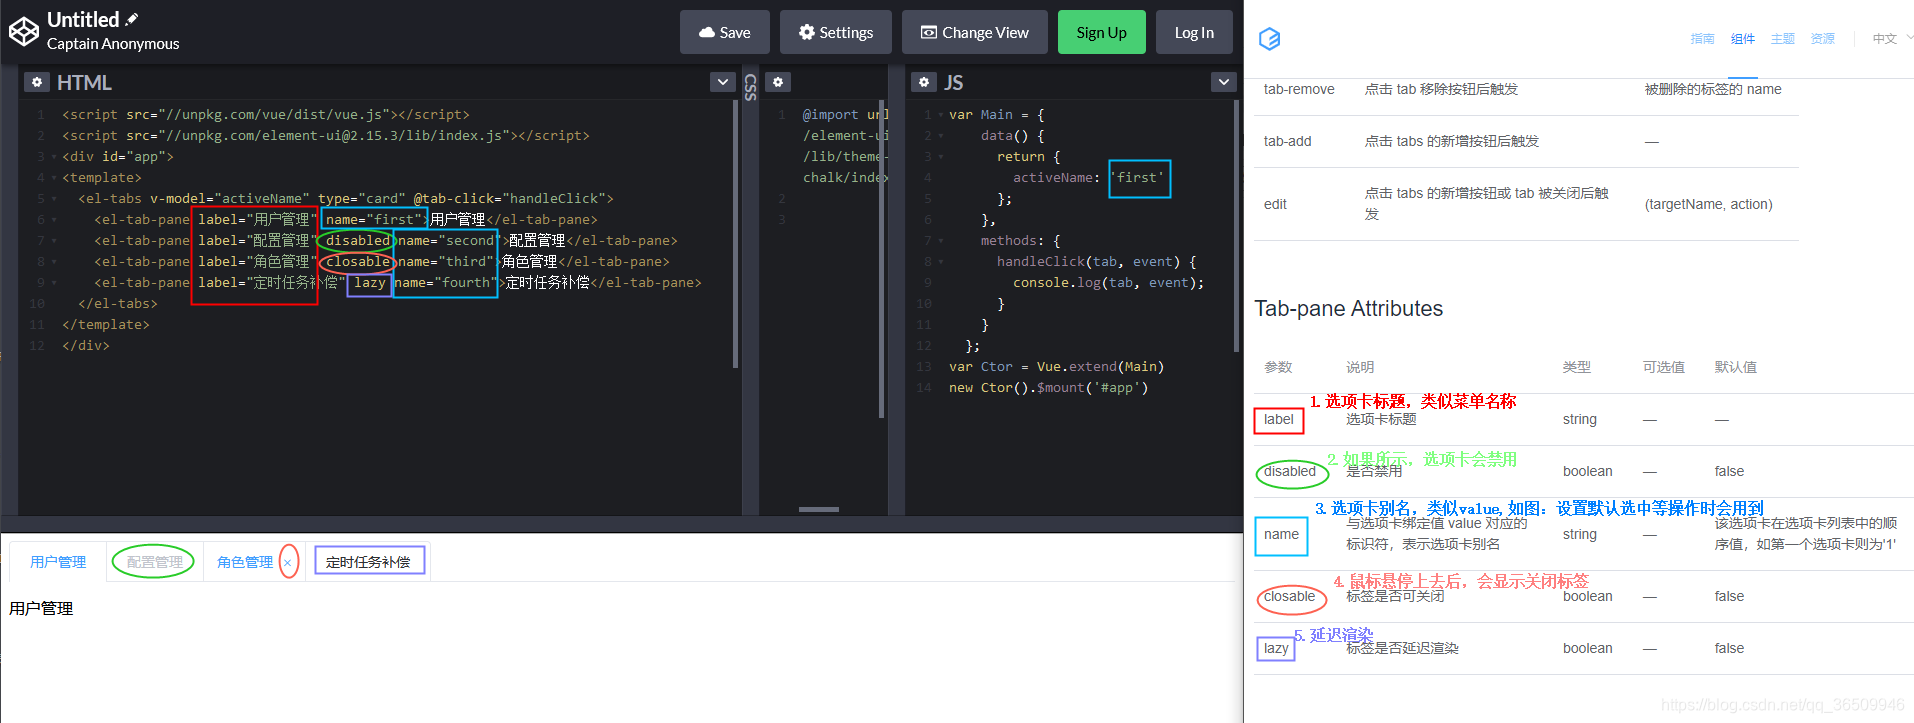The width and height of the screenshot is (1914, 723).
Task: Click the 默认值 column header
Action: click(x=1735, y=367)
